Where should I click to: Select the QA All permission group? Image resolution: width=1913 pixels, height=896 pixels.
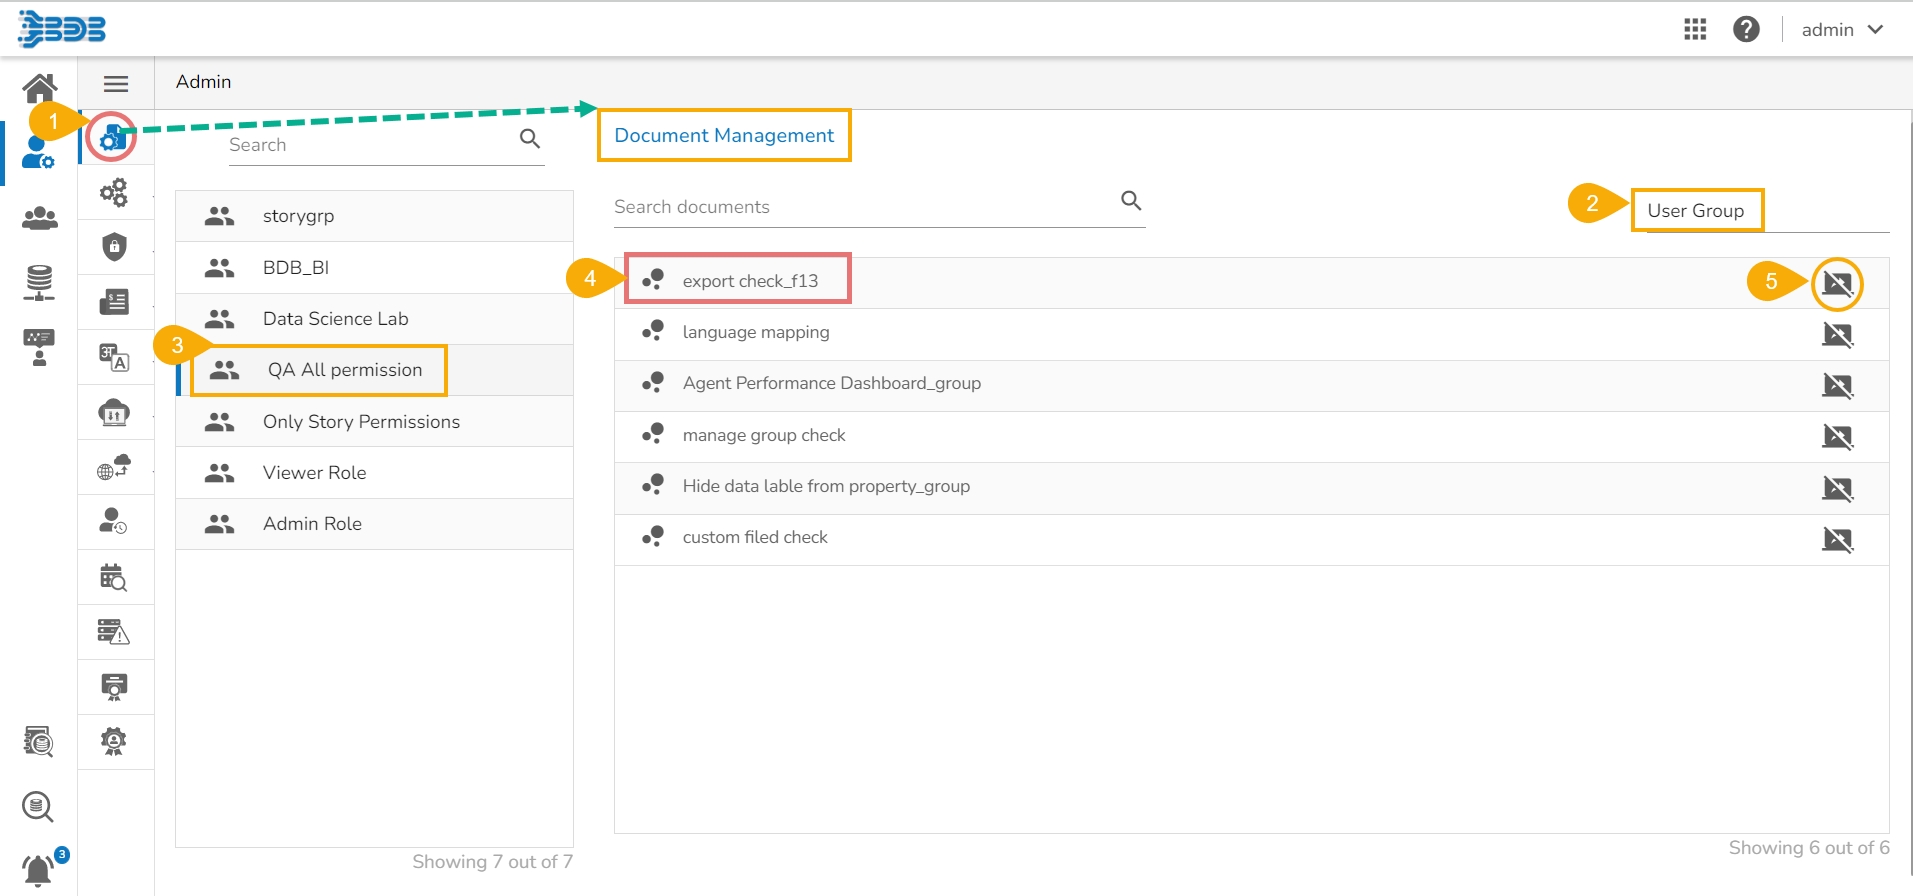coord(345,370)
